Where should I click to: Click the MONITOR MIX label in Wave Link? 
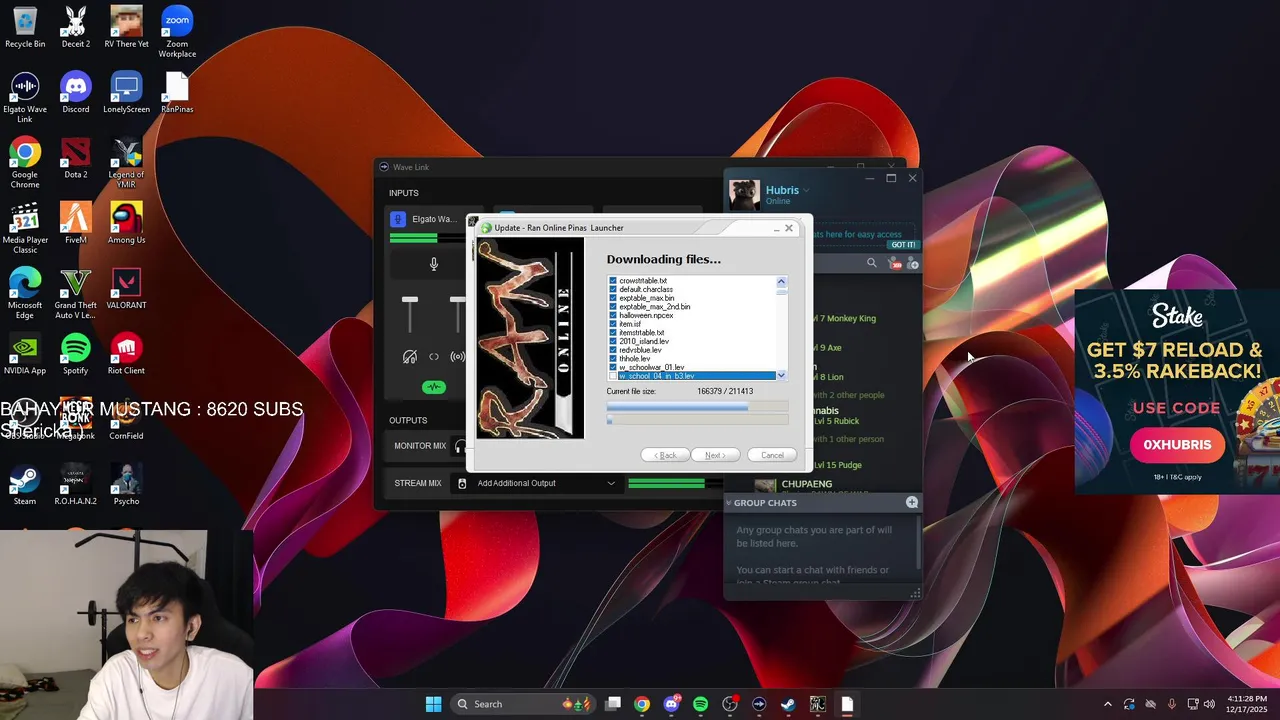[x=420, y=446]
